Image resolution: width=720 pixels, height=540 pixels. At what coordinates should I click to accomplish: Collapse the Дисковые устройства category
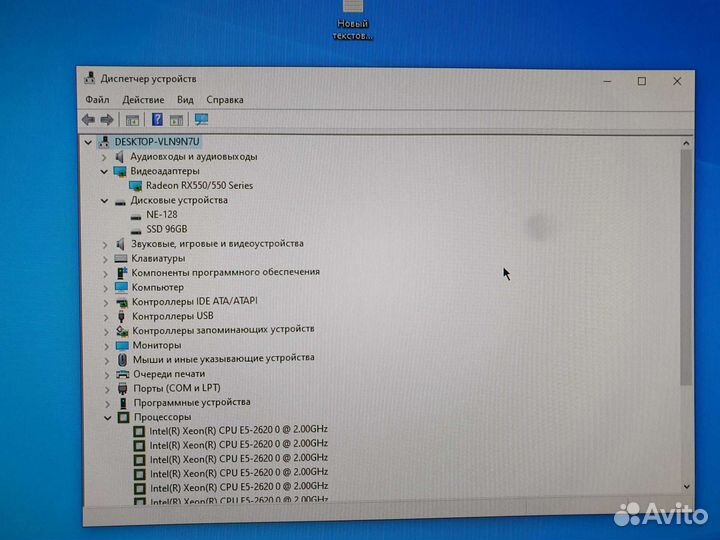tap(104, 200)
